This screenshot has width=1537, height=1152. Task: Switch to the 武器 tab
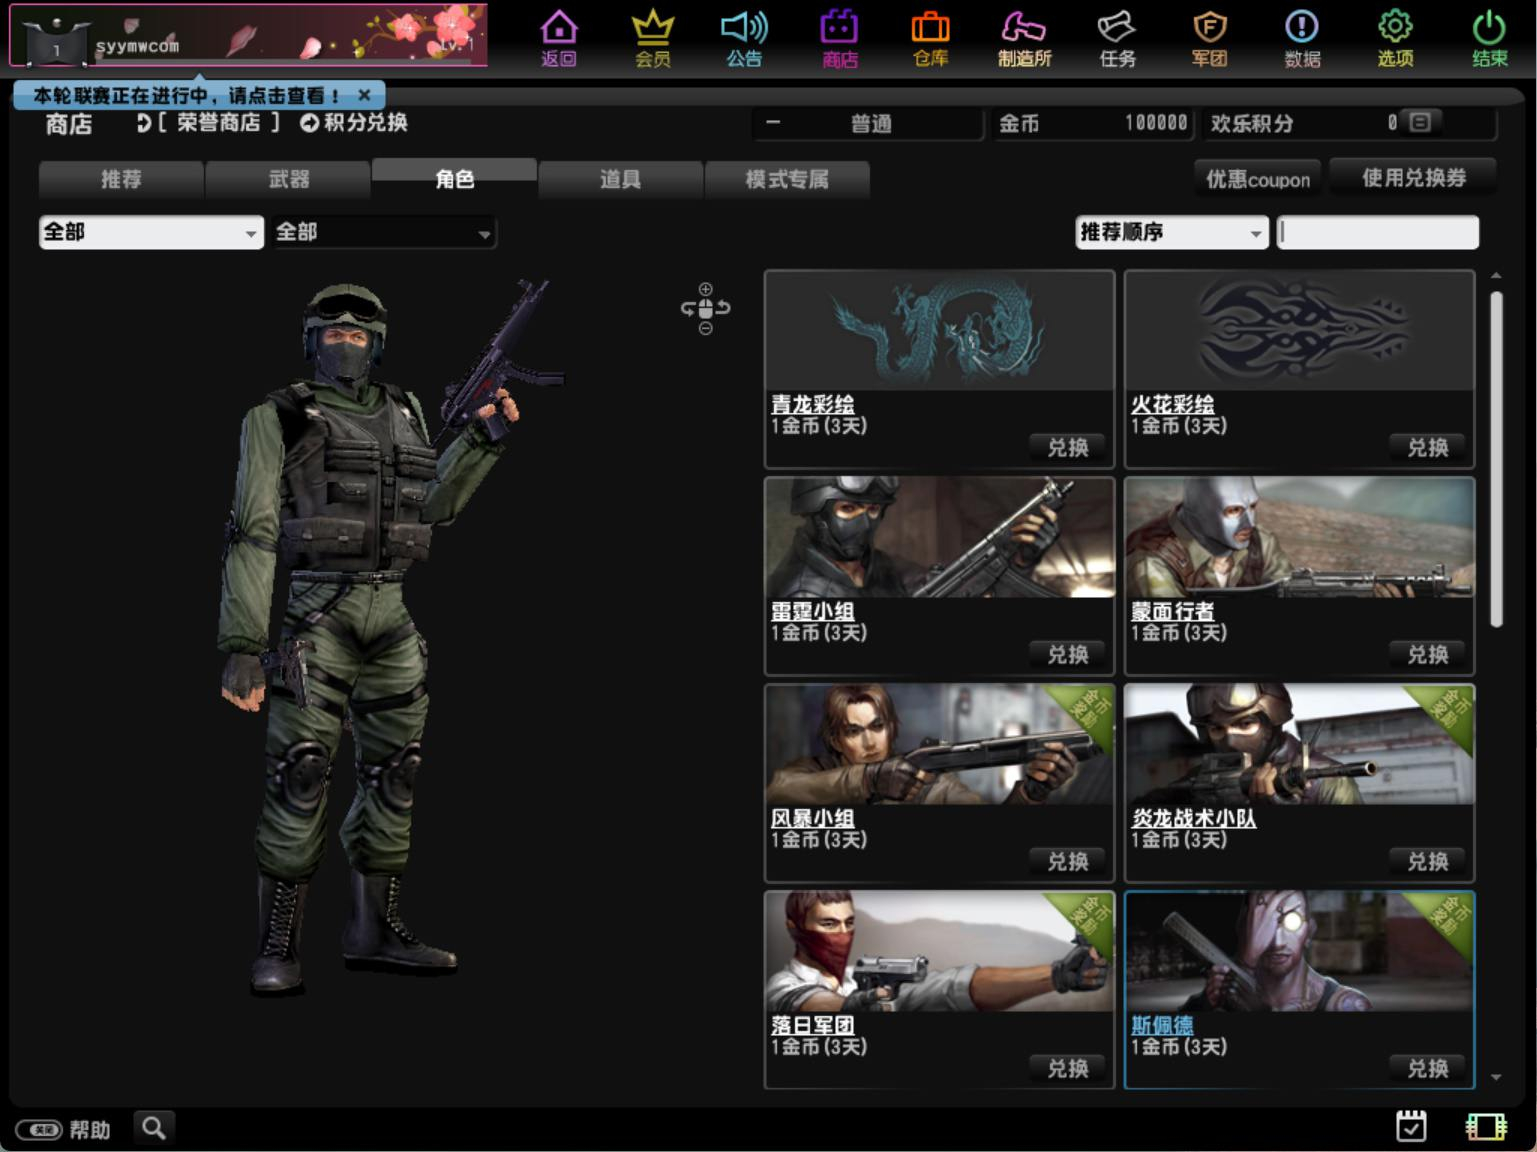(x=288, y=179)
